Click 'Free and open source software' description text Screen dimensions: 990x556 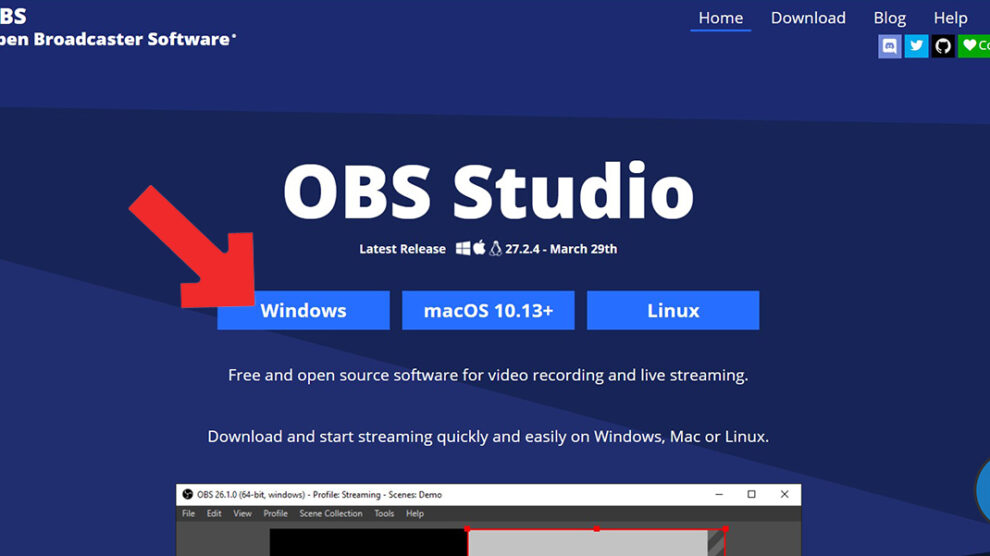tap(488, 375)
